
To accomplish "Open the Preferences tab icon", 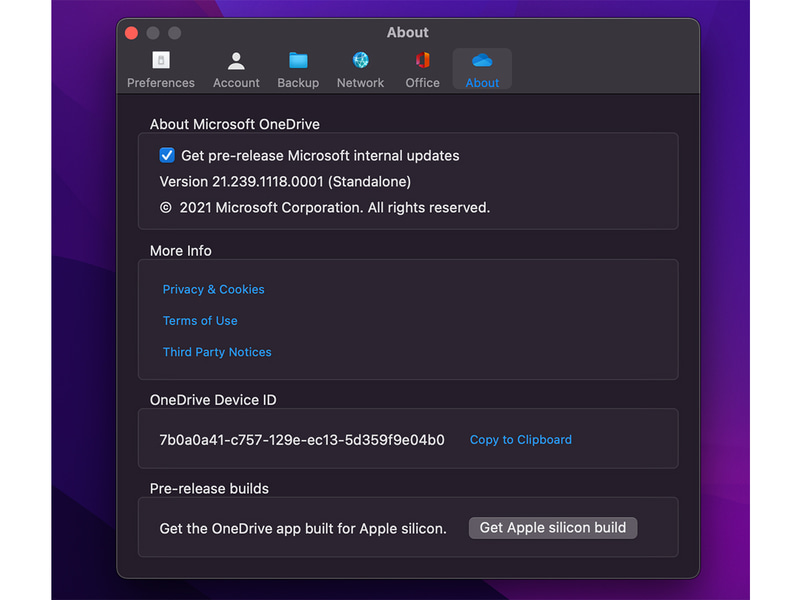I will click(x=161, y=61).
